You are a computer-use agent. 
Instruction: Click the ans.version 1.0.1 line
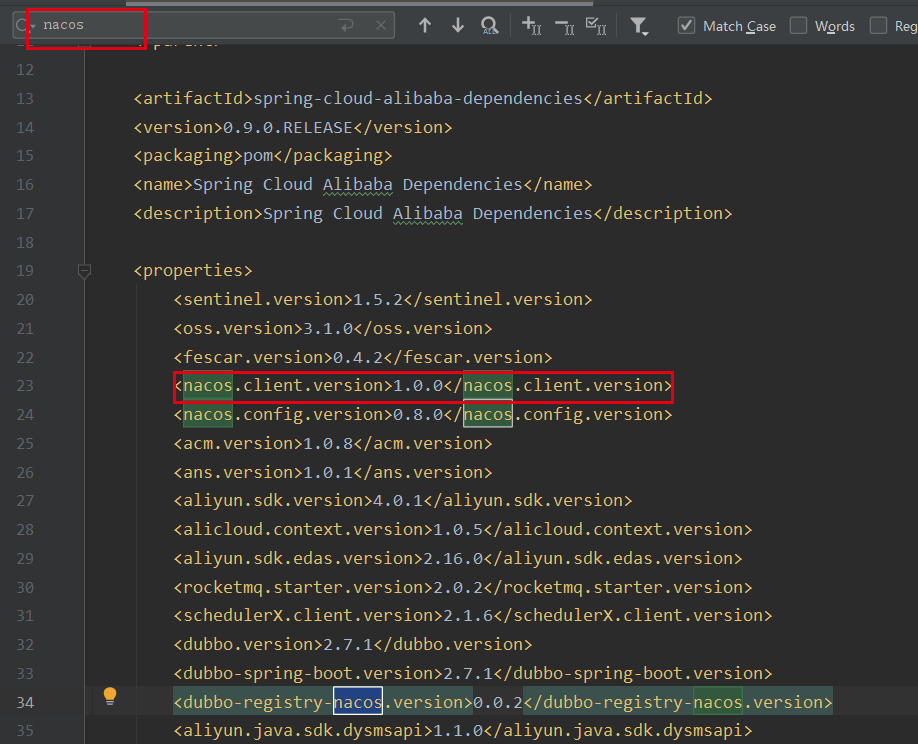[x=333, y=472]
